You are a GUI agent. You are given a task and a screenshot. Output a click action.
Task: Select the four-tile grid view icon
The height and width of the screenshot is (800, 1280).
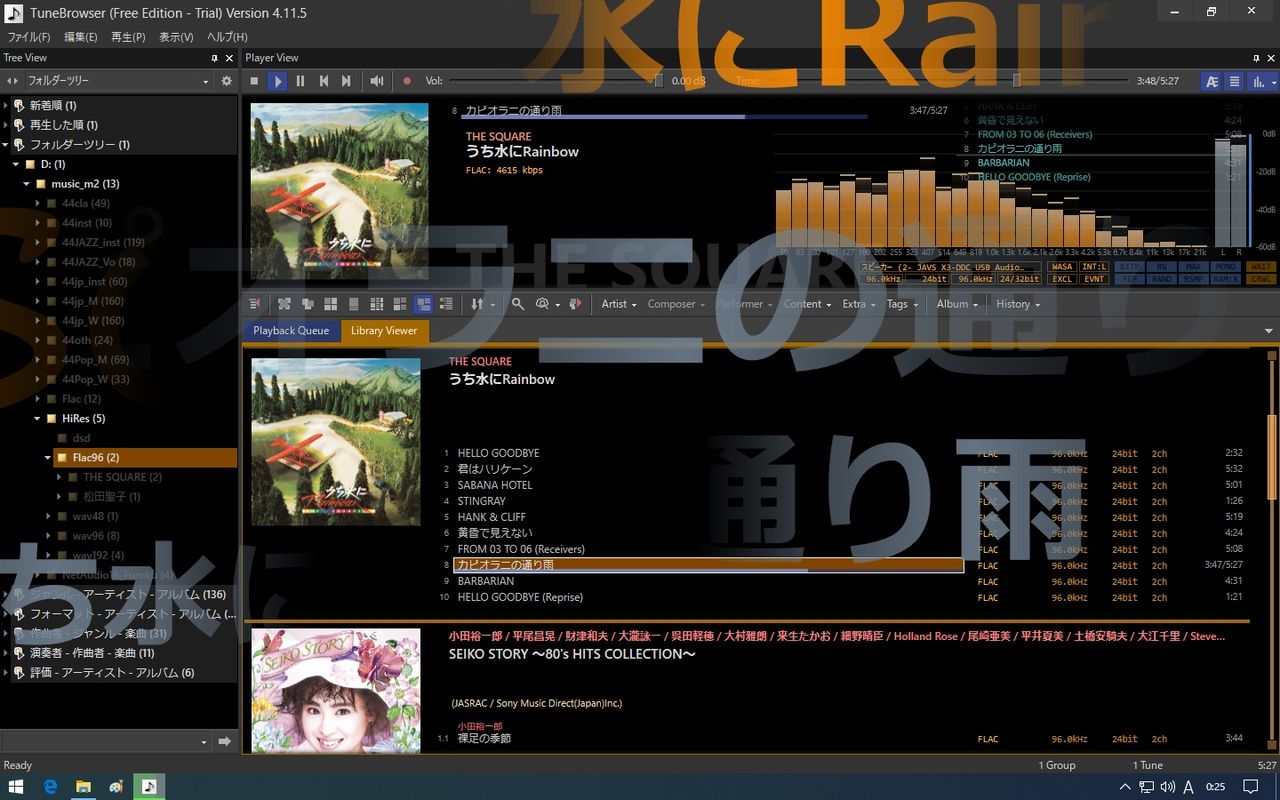pos(330,304)
